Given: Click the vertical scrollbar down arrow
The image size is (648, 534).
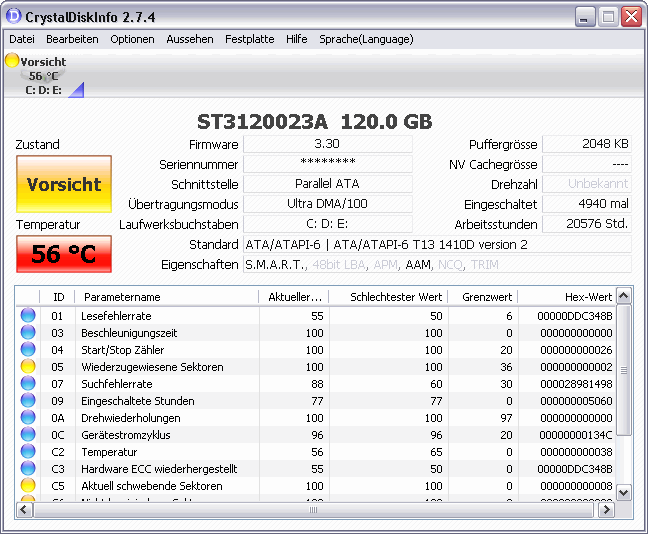Looking at the screenshot, I should (x=624, y=493).
